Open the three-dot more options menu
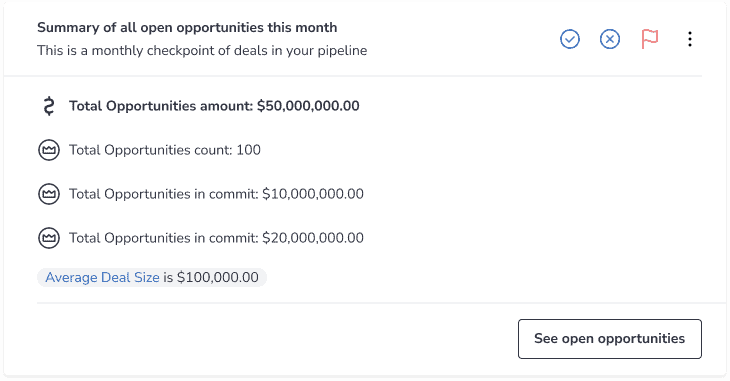730x381 pixels. (690, 39)
